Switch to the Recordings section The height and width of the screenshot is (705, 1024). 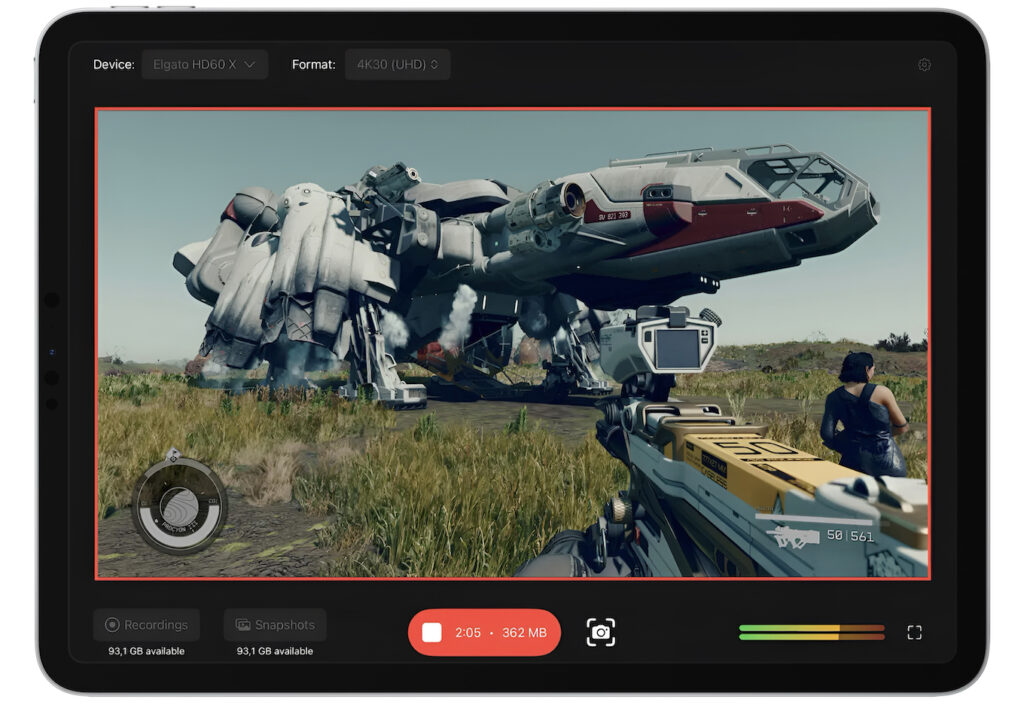pyautogui.click(x=146, y=624)
